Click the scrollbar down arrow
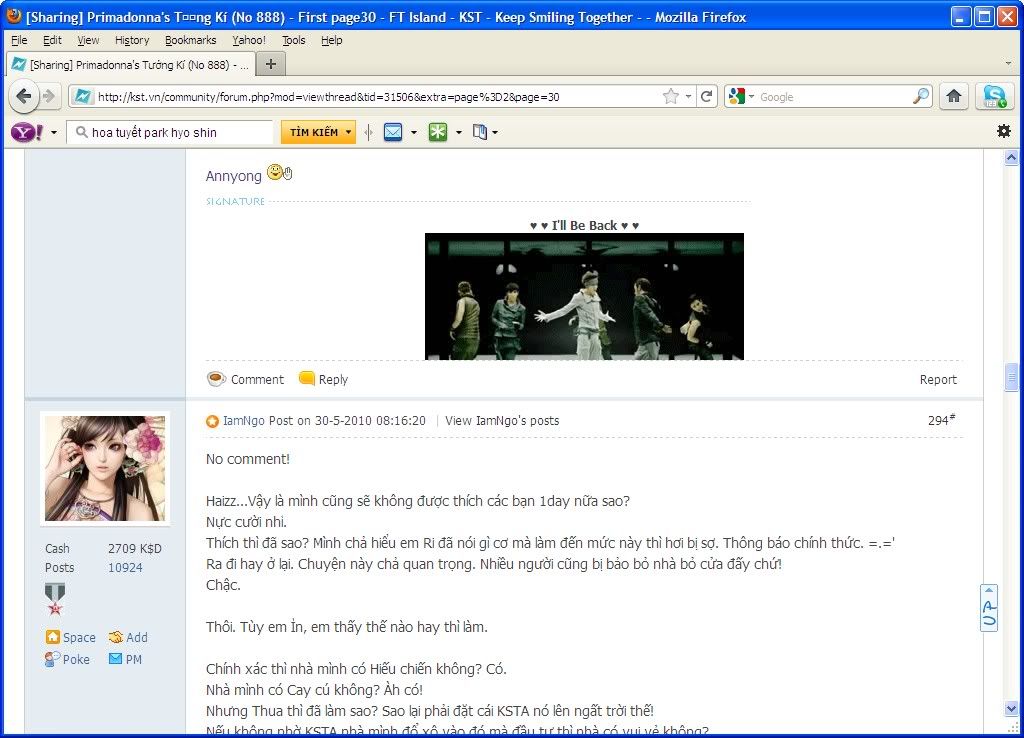 pos(1011,708)
